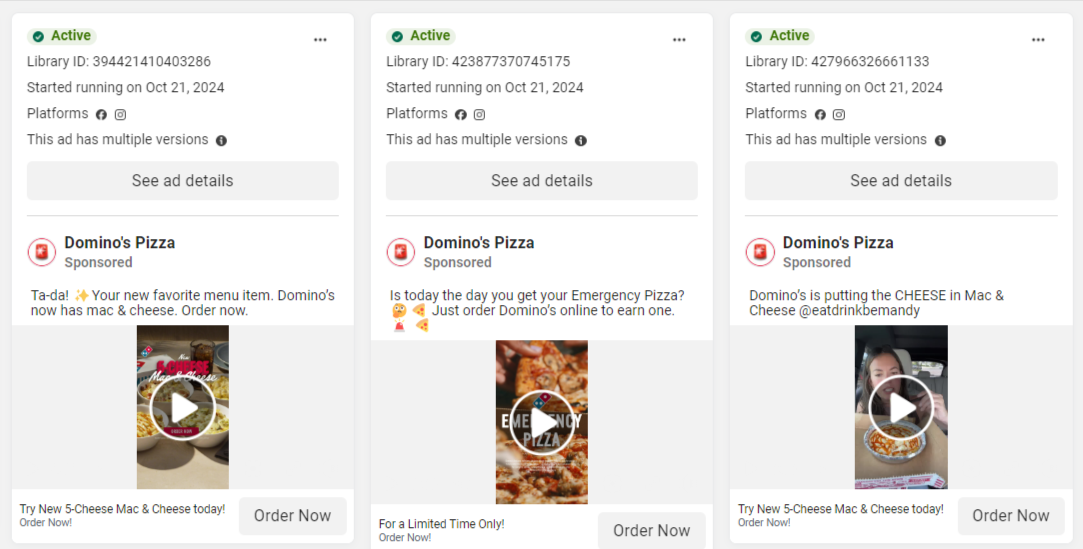Click Order Now on the Ta-da mac & cheese ad
The width and height of the screenshot is (1083, 549).
[293, 516]
